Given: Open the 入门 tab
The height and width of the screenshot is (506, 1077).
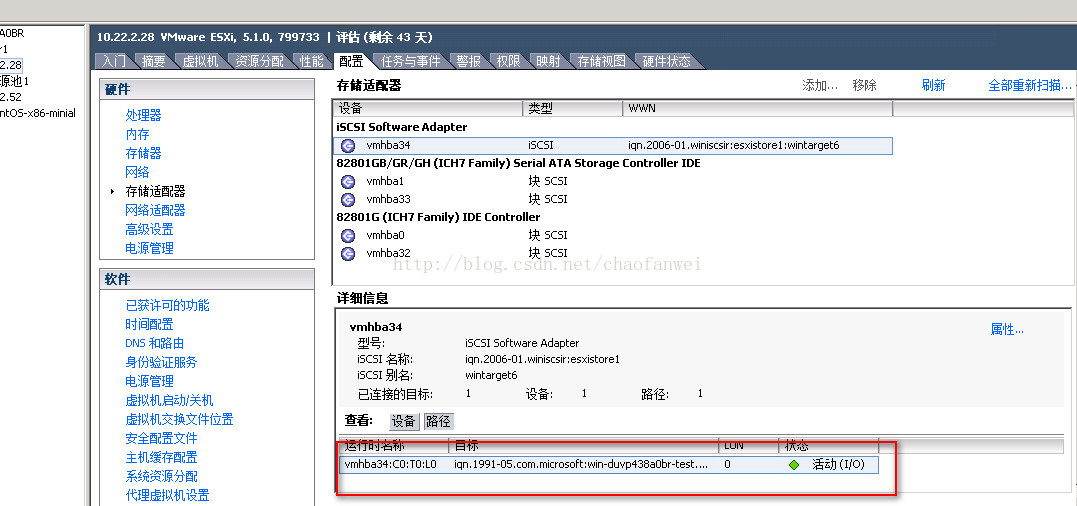Looking at the screenshot, I should [x=114, y=61].
